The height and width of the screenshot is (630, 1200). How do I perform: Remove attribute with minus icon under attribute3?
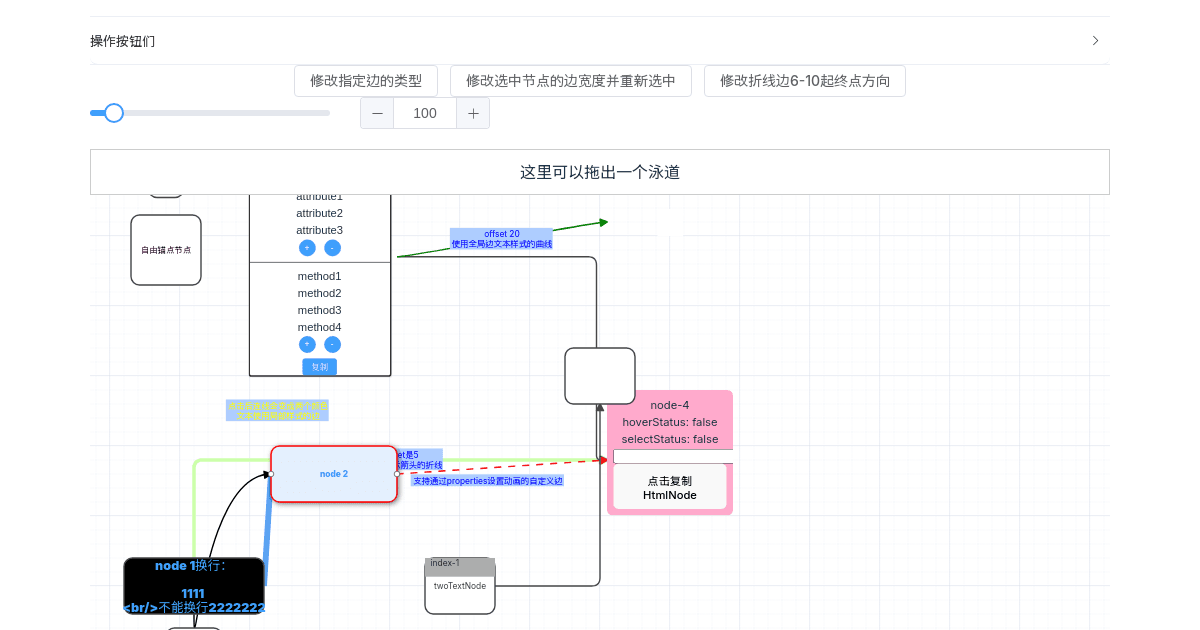click(x=332, y=248)
